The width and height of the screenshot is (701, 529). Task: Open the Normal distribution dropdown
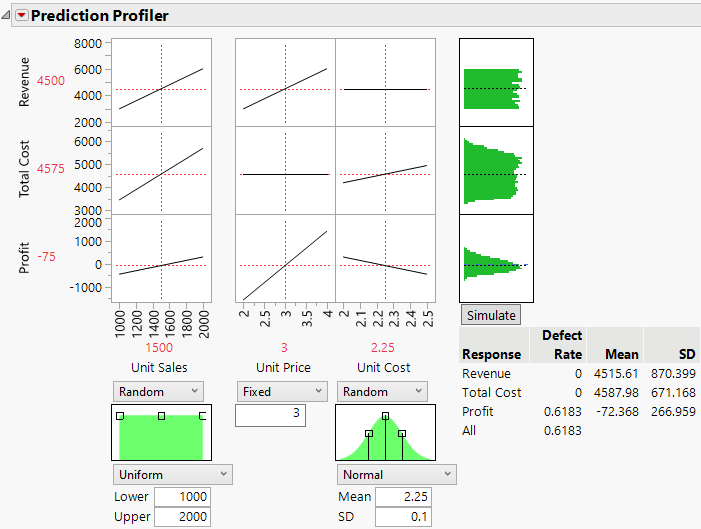tap(396, 474)
